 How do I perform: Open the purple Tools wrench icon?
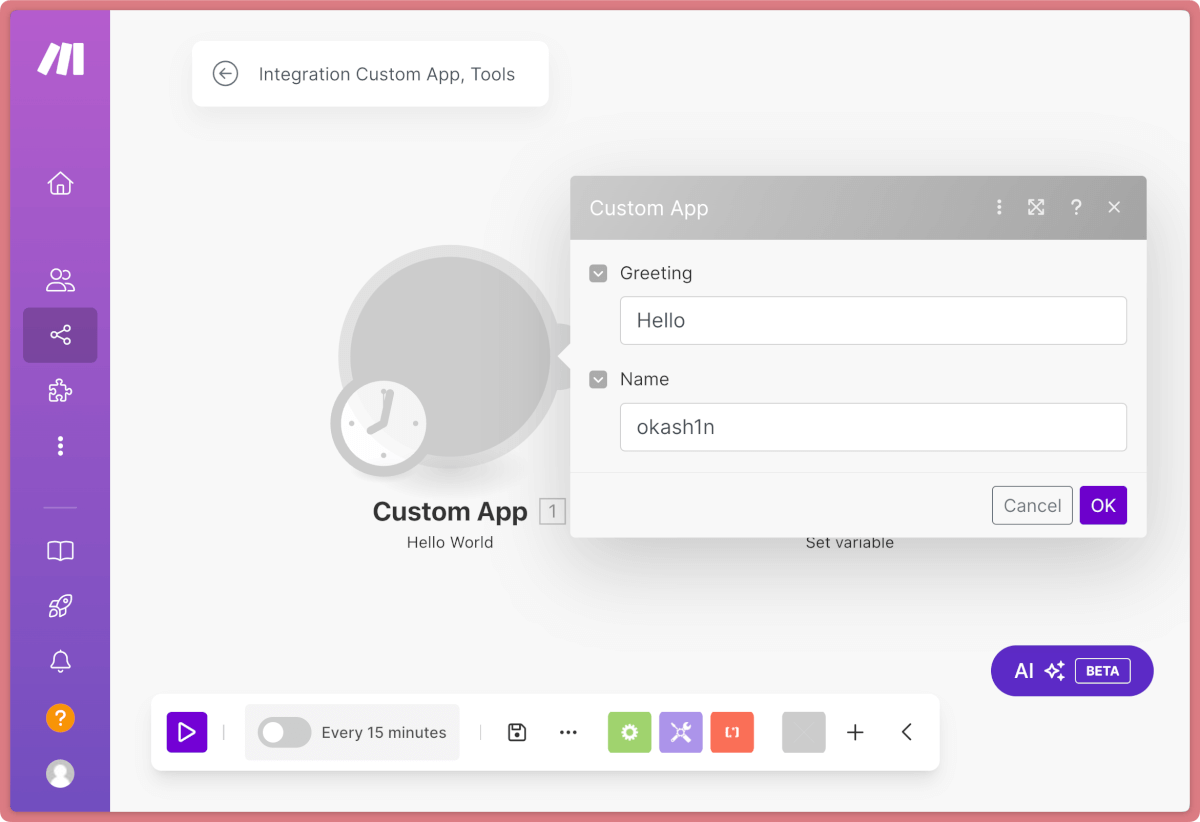tap(681, 732)
